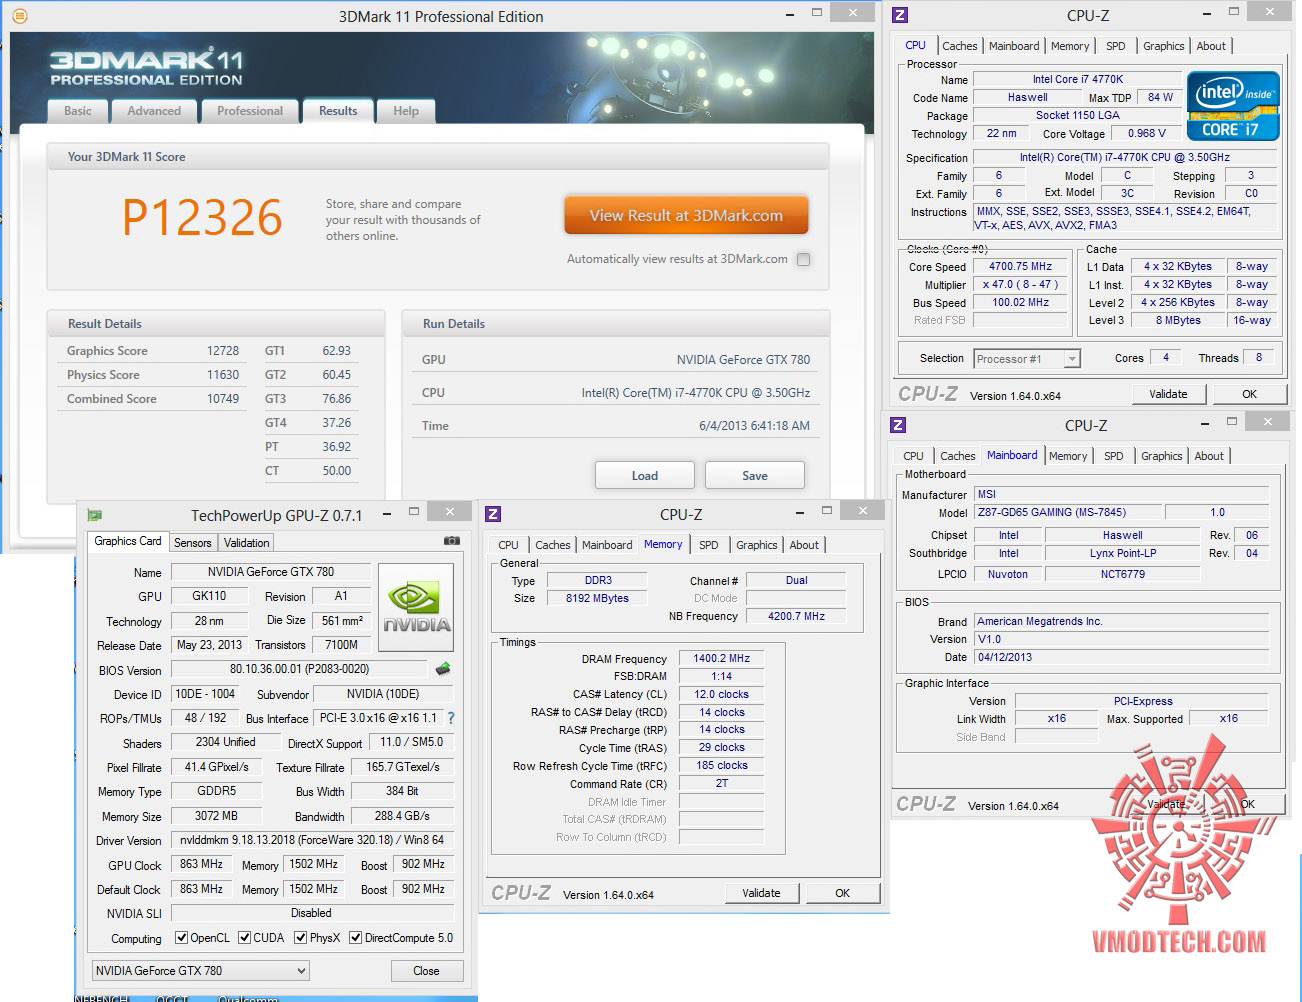Switch to the CPU tab in the CPU-Z Motherboard window
Image resolution: width=1302 pixels, height=1002 pixels.
(x=914, y=456)
